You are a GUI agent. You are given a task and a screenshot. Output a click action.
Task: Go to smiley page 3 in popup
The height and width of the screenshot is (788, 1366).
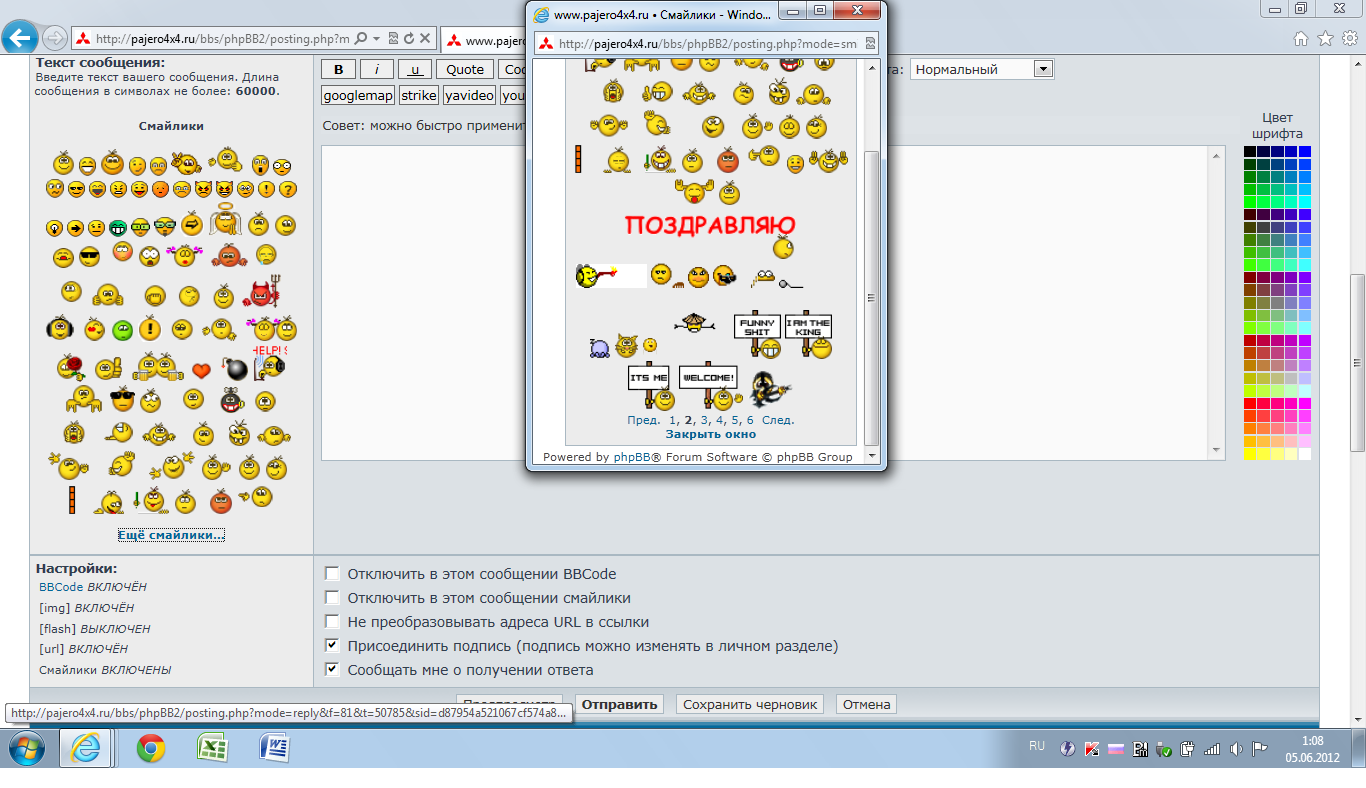coord(704,420)
